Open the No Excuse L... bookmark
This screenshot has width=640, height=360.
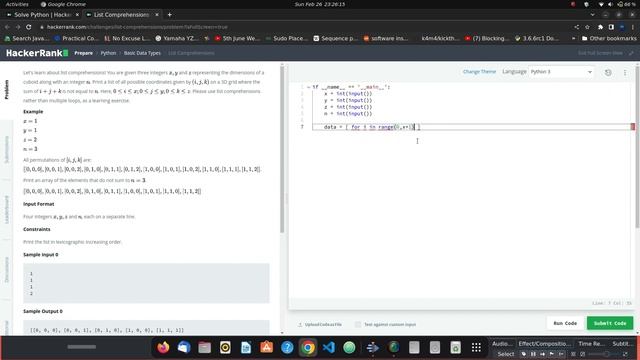click(127, 38)
